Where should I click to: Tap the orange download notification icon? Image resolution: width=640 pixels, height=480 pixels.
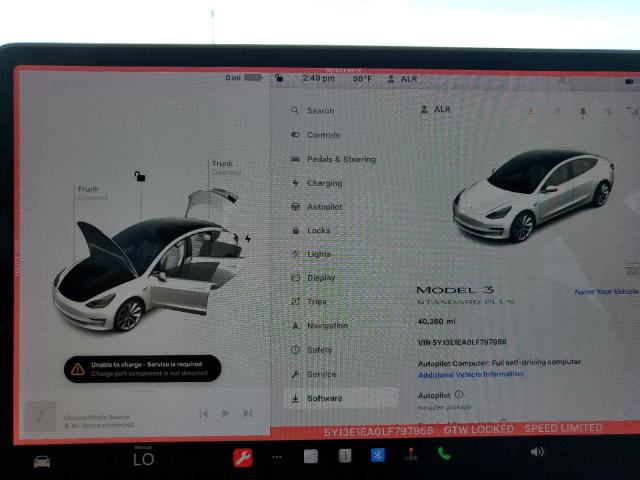point(531,111)
